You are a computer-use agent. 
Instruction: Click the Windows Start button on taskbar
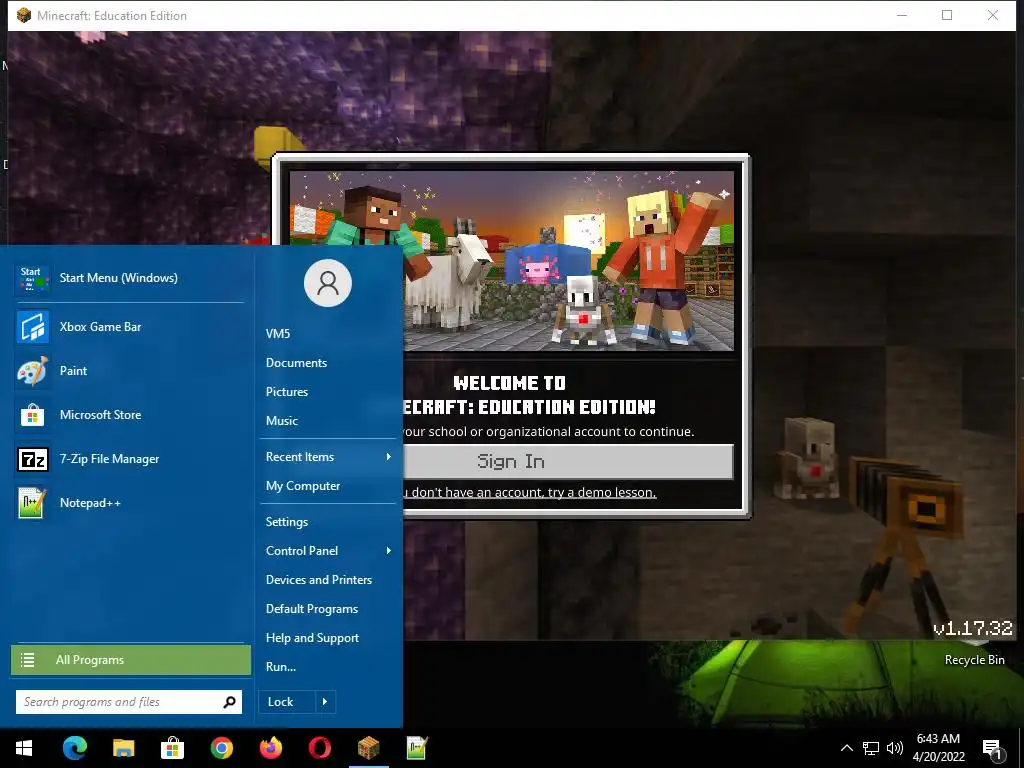click(x=24, y=748)
